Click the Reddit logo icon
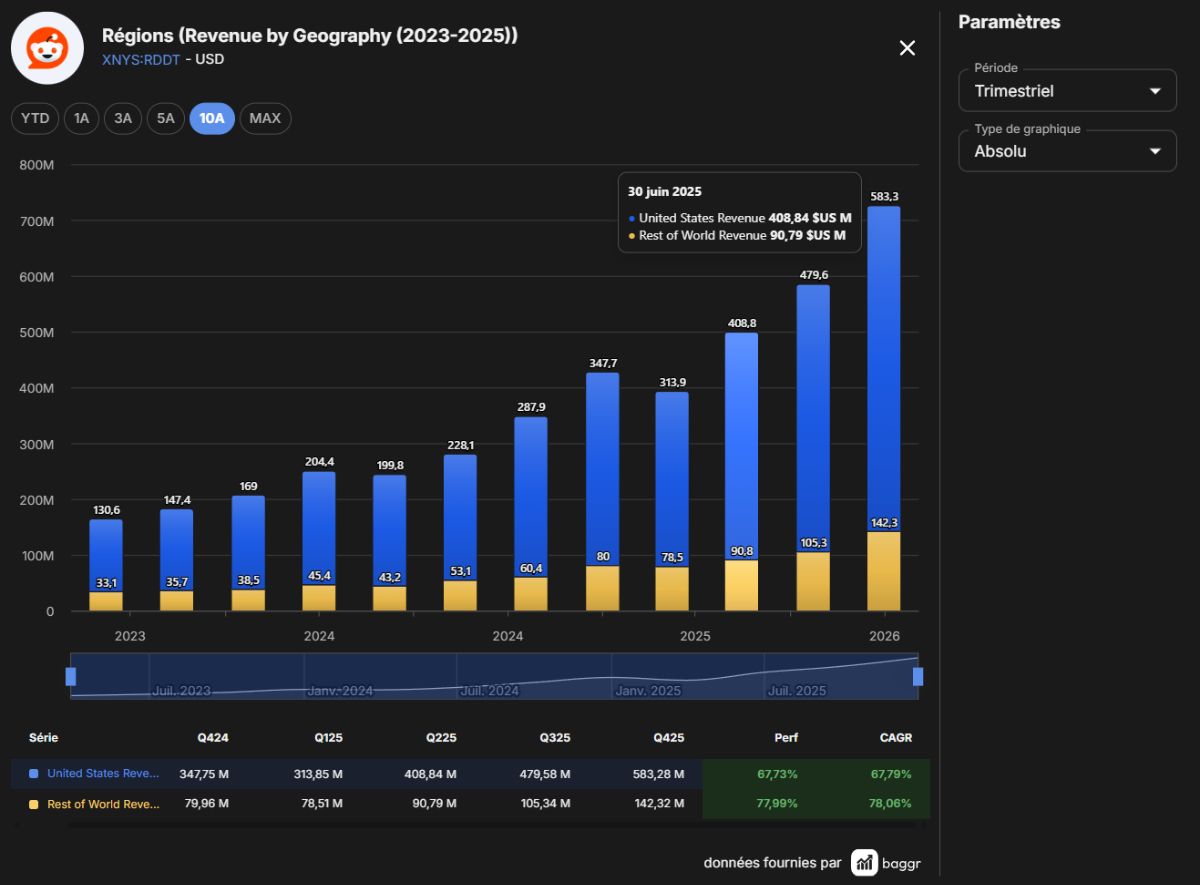The width and height of the screenshot is (1200, 885). (x=47, y=48)
